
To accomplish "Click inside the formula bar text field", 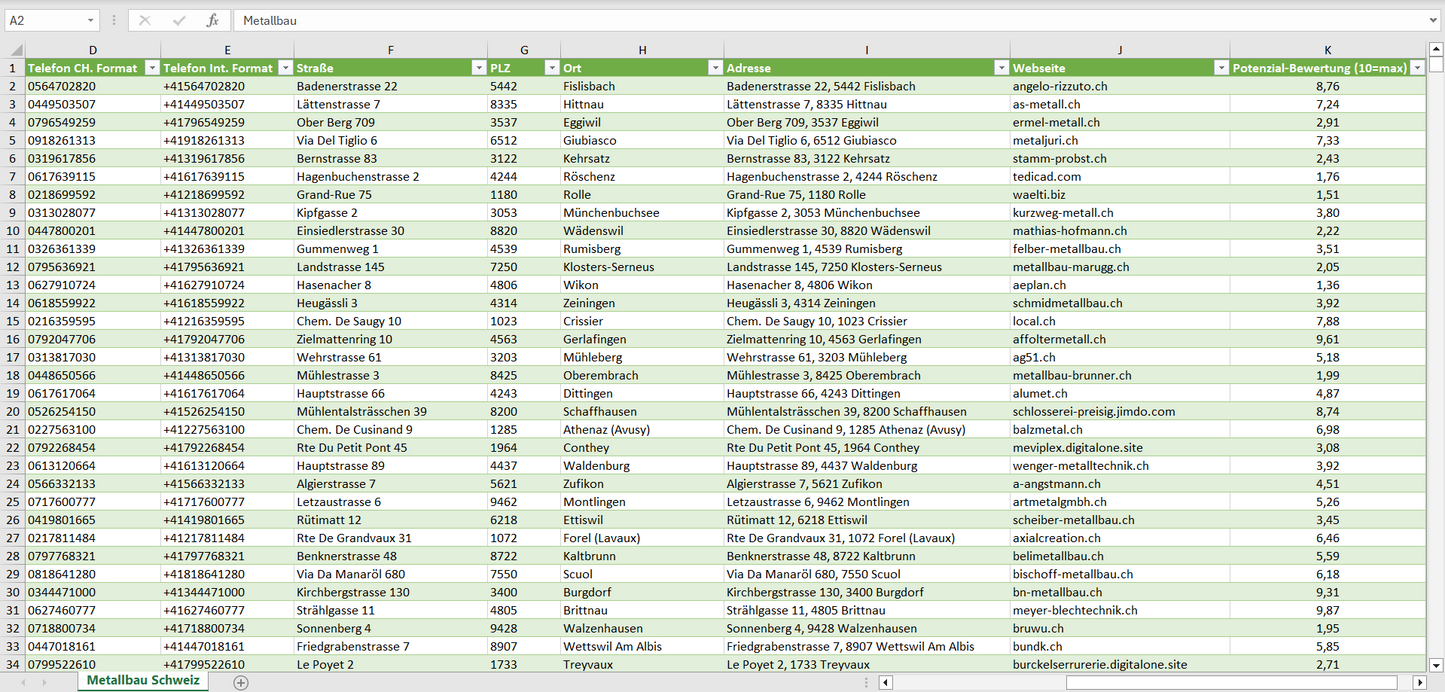I will [x=800, y=20].
